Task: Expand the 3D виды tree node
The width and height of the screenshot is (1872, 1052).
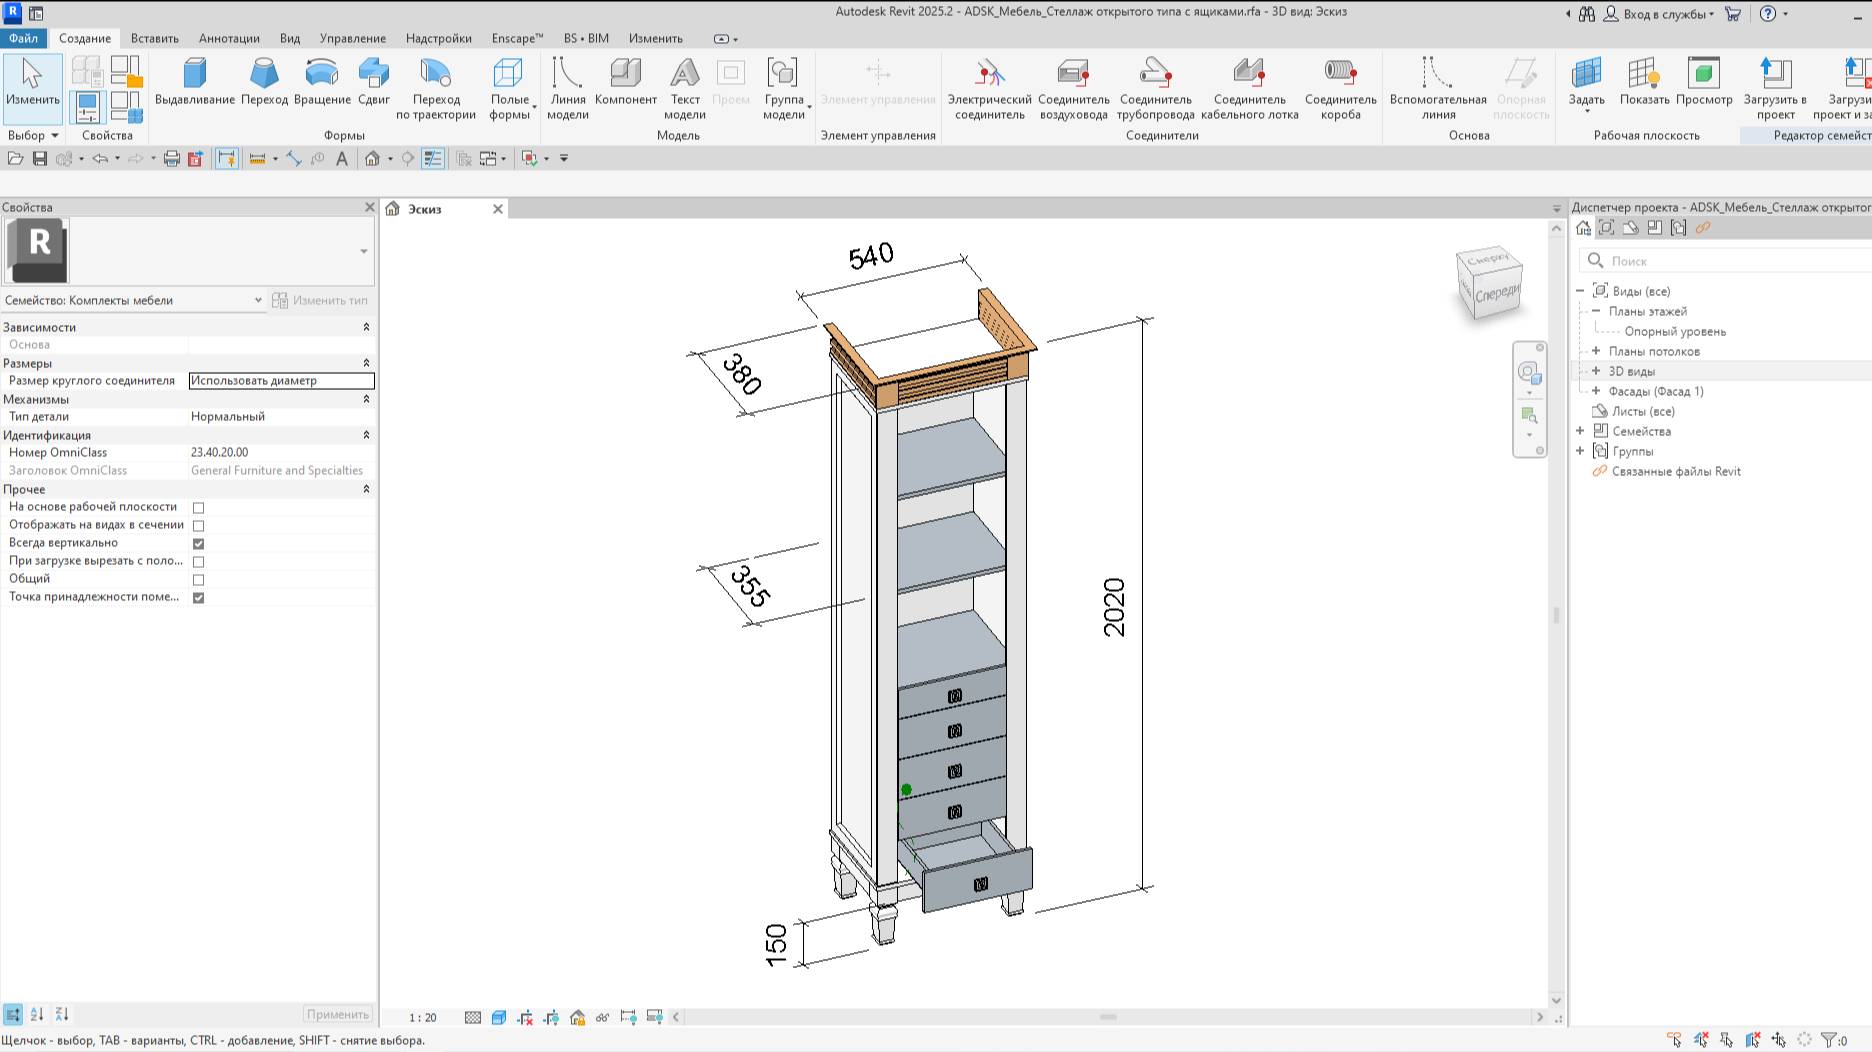Action: 1594,371
